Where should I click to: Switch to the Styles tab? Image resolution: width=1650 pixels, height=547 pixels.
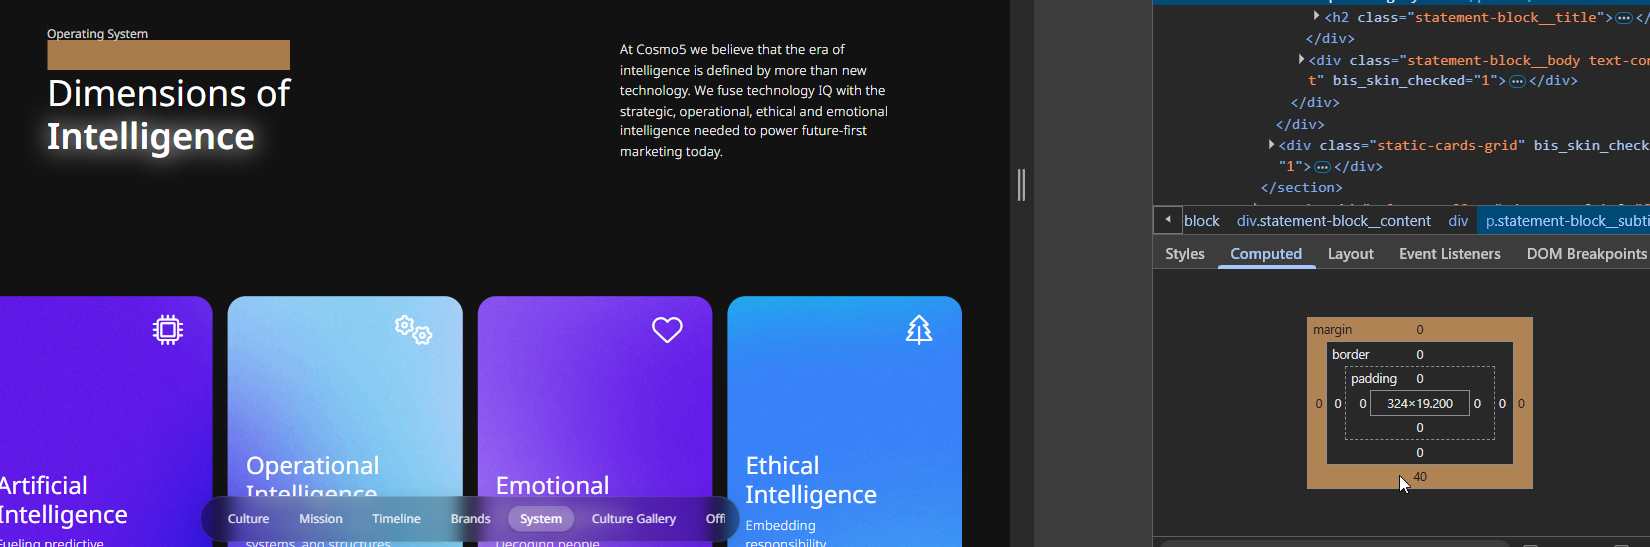click(1184, 254)
